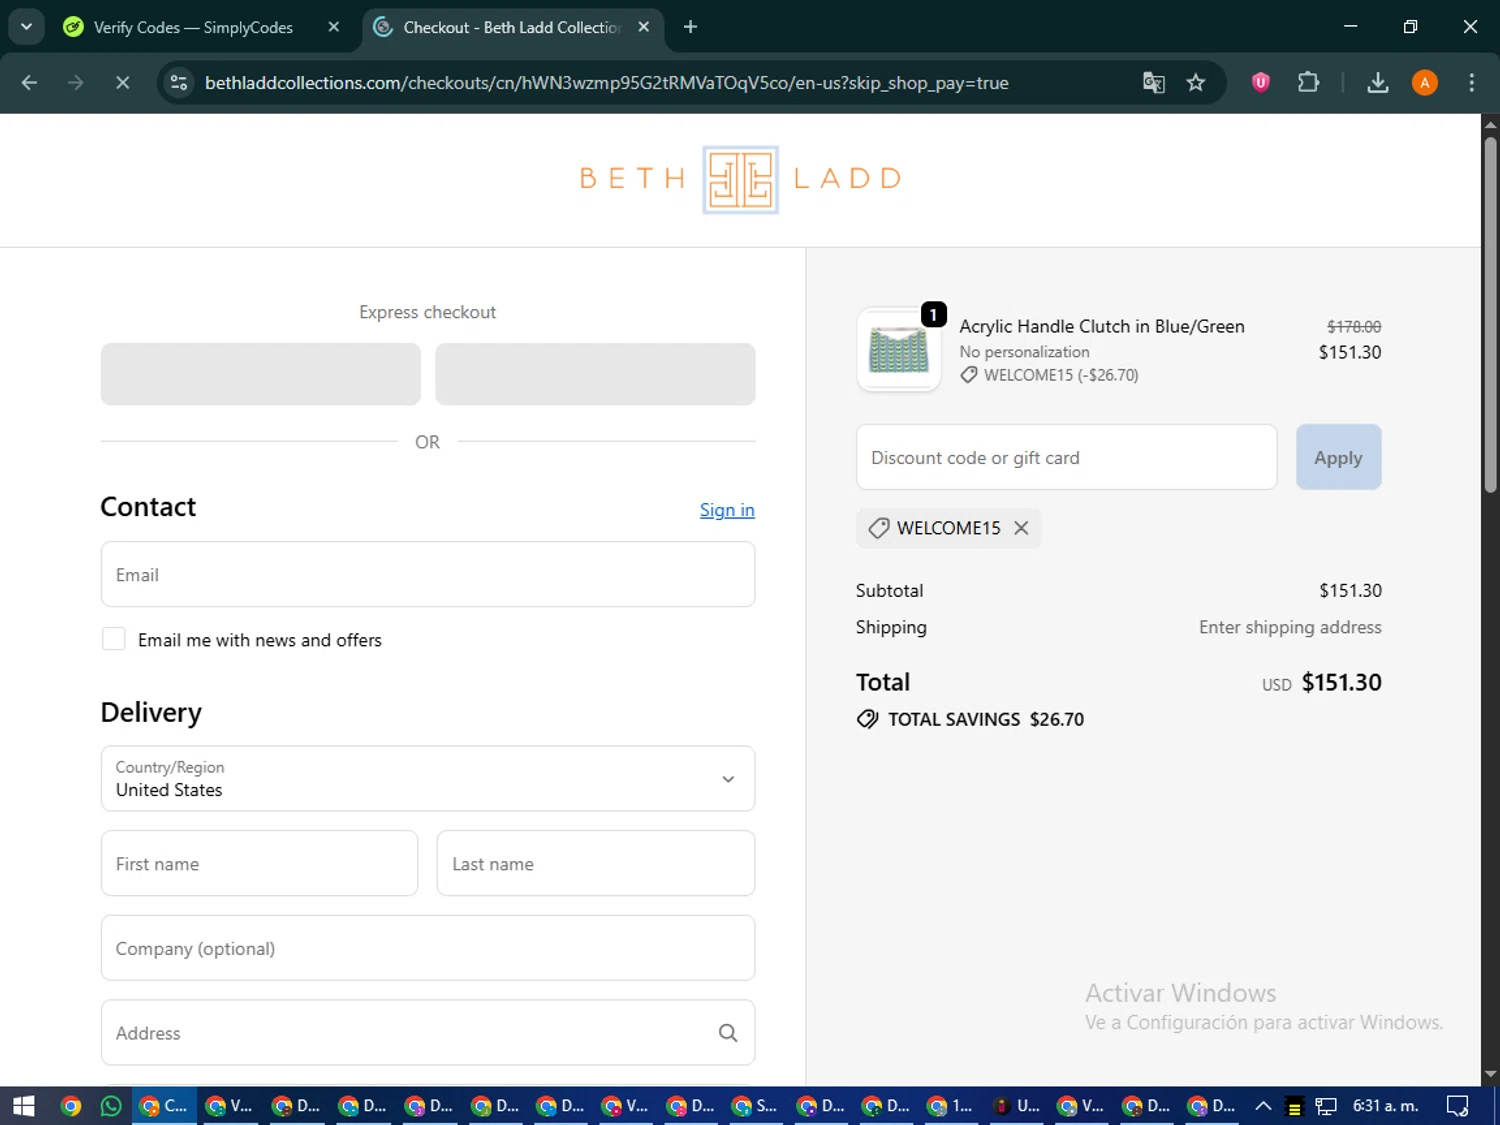The image size is (1500, 1125).
Task: Focus the Last name field
Action: (596, 863)
